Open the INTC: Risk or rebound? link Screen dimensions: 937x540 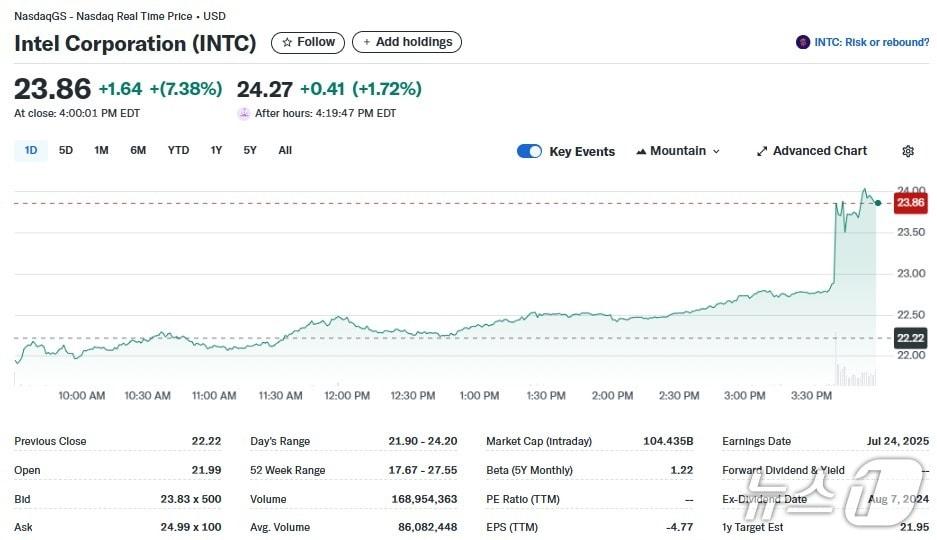(871, 42)
